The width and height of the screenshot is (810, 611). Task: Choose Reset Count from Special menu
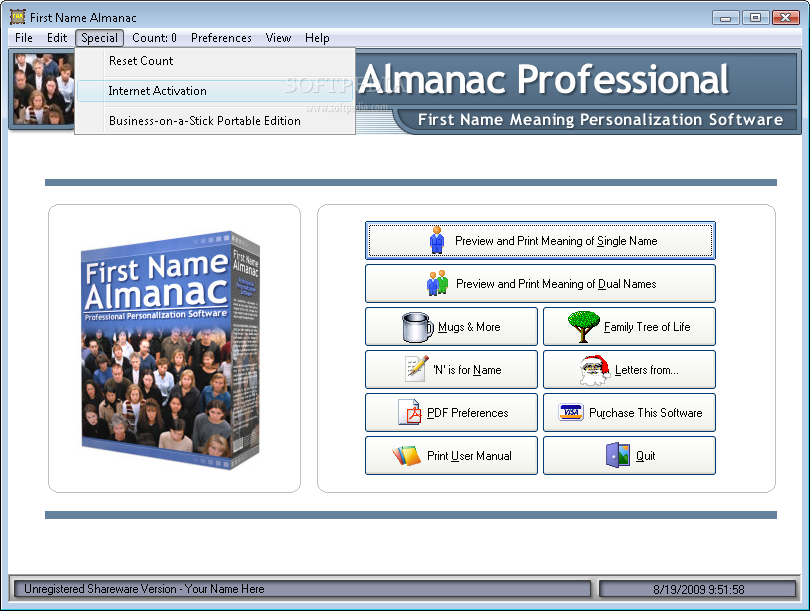click(215, 61)
